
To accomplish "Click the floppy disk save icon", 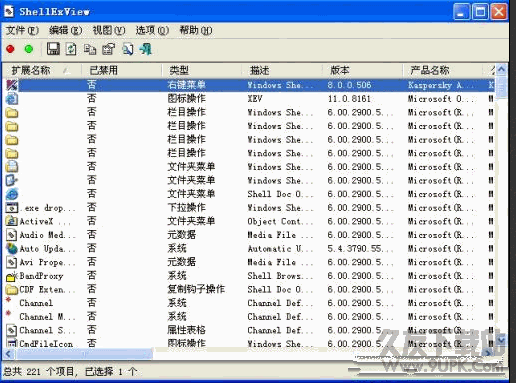I will pyautogui.click(x=53, y=49).
